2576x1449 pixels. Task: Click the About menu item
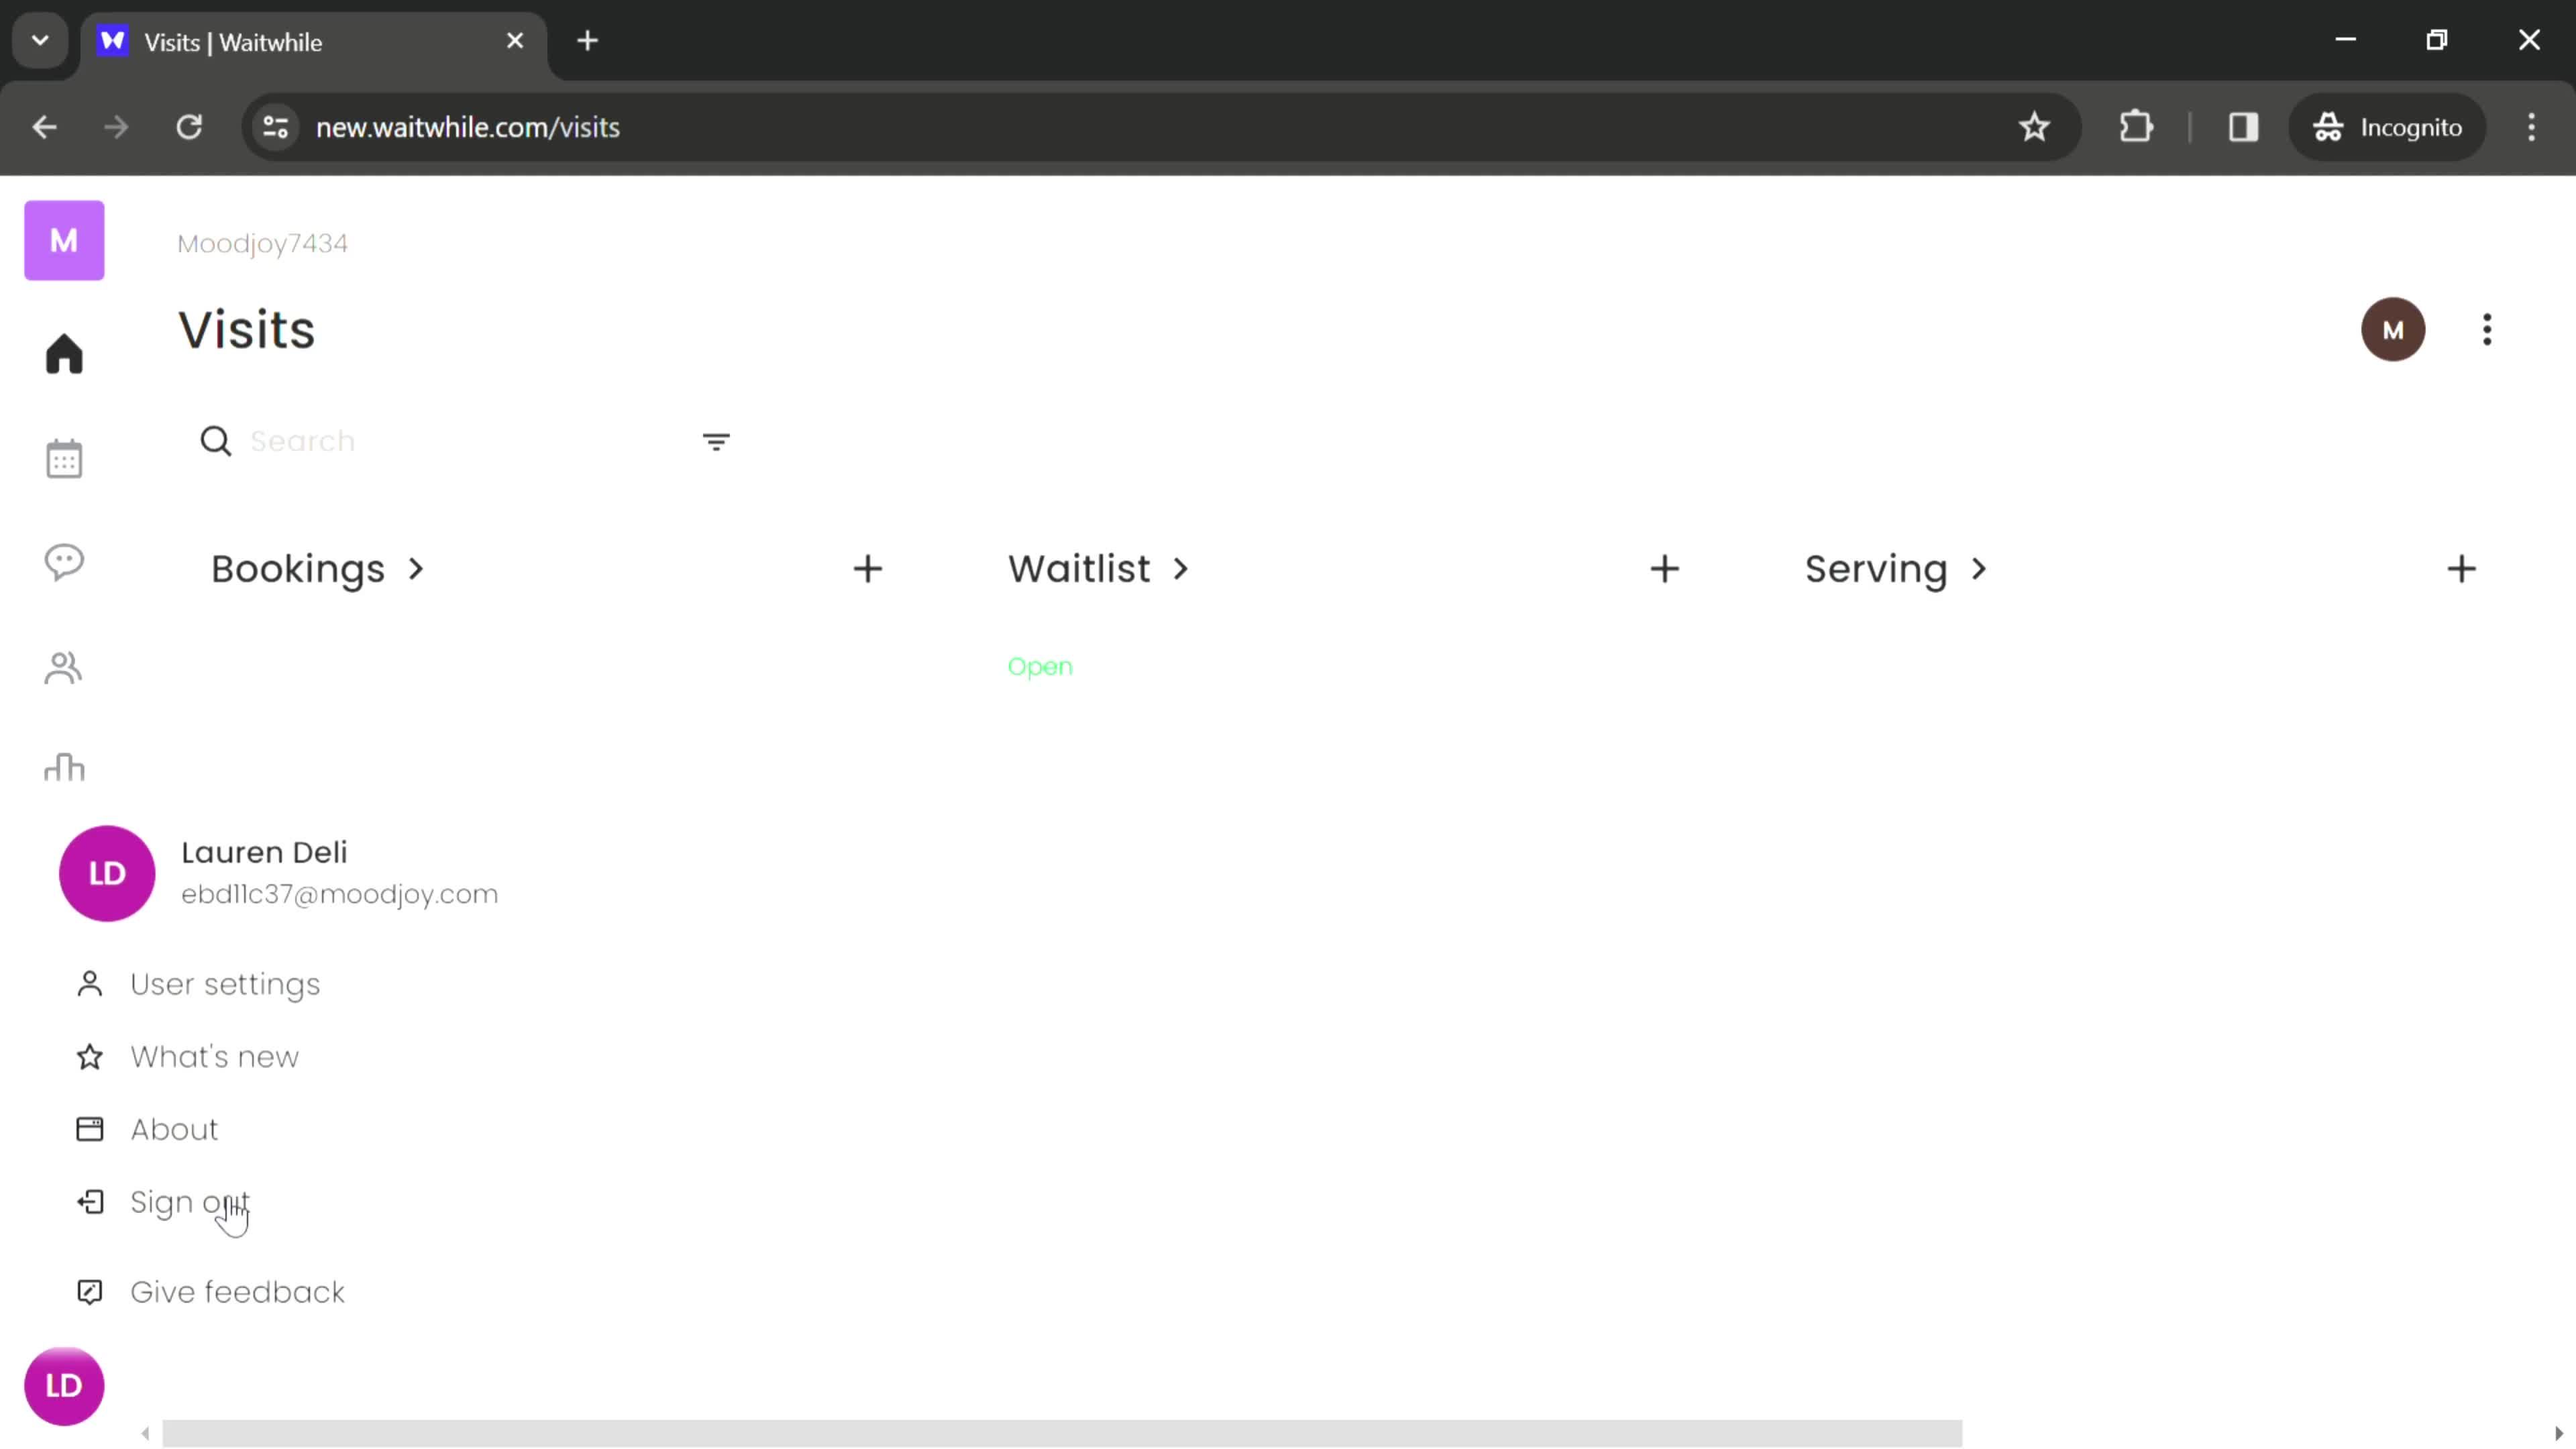pyautogui.click(x=173, y=1129)
